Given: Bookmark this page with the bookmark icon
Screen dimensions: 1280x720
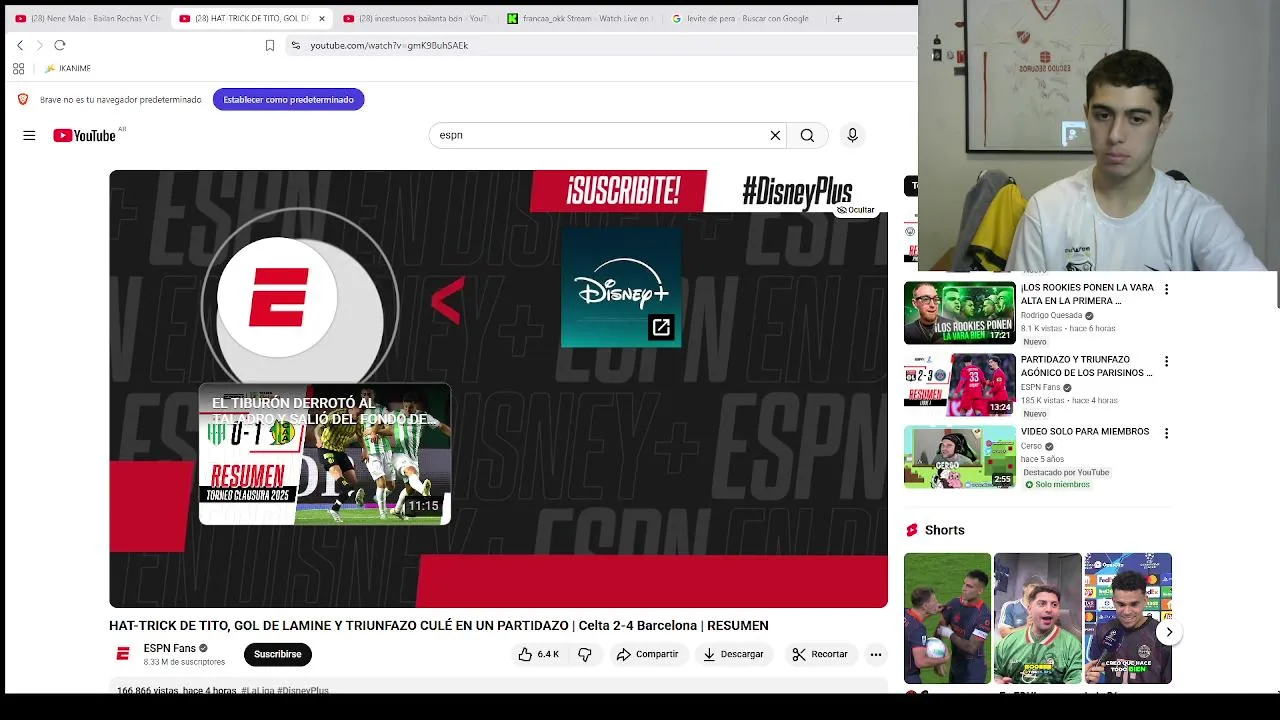Looking at the screenshot, I should 270,45.
